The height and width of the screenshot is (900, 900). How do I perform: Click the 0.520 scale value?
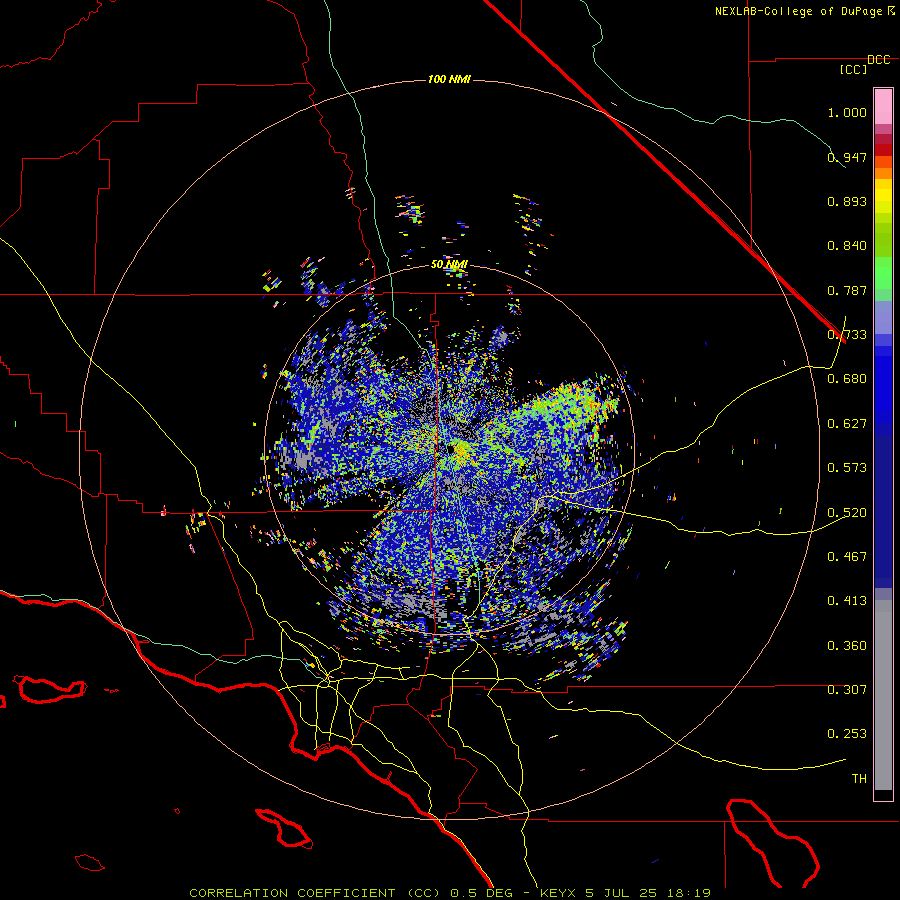pos(847,513)
